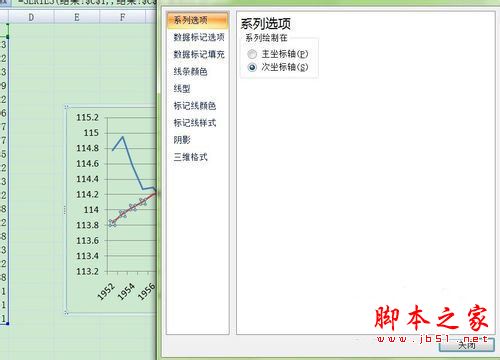Click axis value 114 on chart
500x360 pixels.
[91, 210]
